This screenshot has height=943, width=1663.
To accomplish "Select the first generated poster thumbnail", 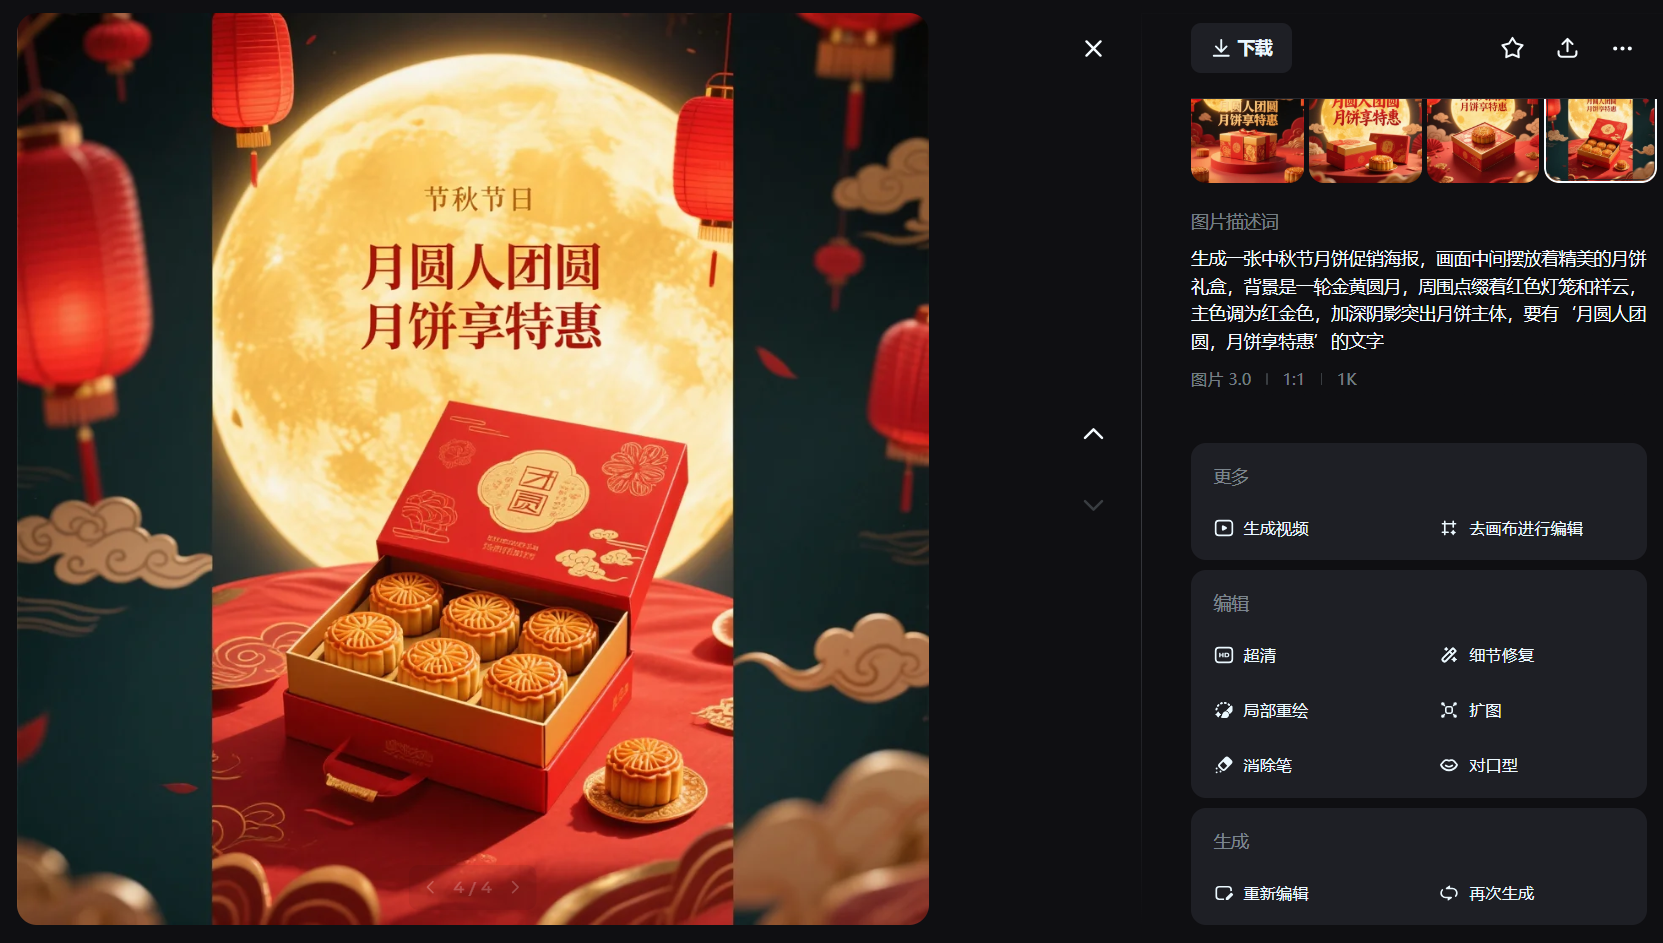I will point(1247,140).
